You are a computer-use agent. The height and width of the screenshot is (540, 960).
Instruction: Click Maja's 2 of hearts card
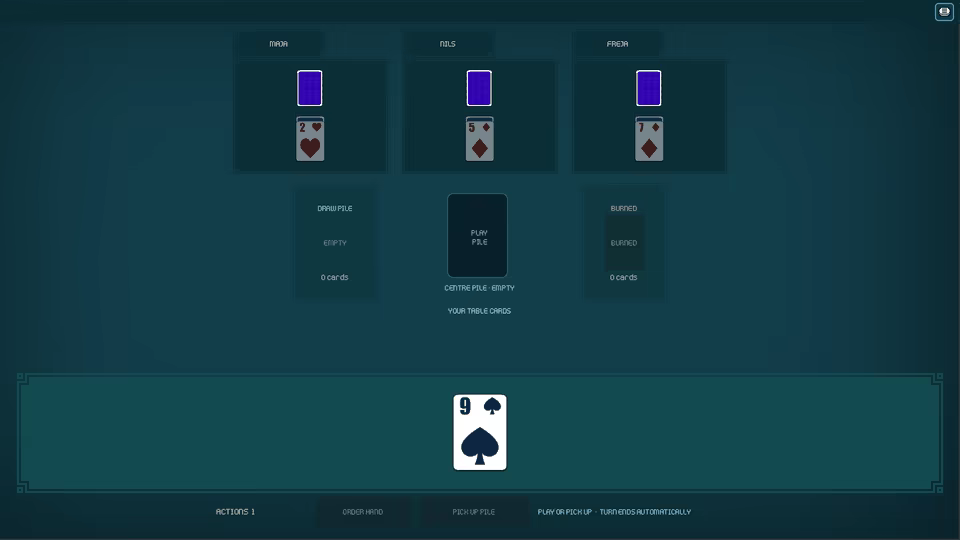point(310,139)
